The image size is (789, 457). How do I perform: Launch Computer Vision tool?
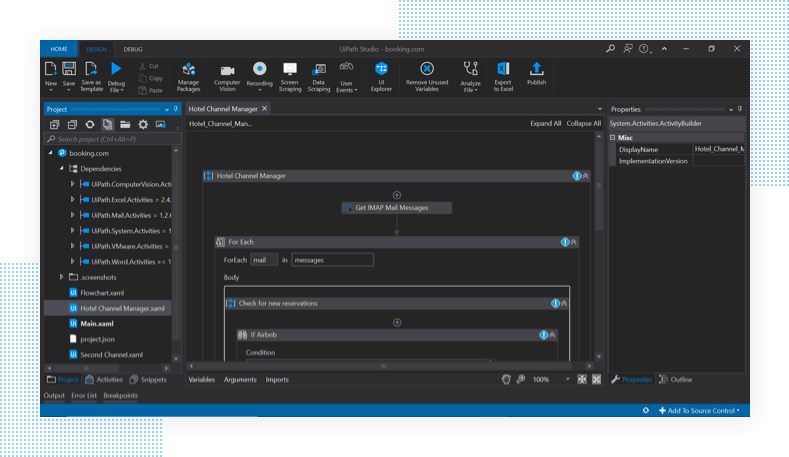(227, 78)
